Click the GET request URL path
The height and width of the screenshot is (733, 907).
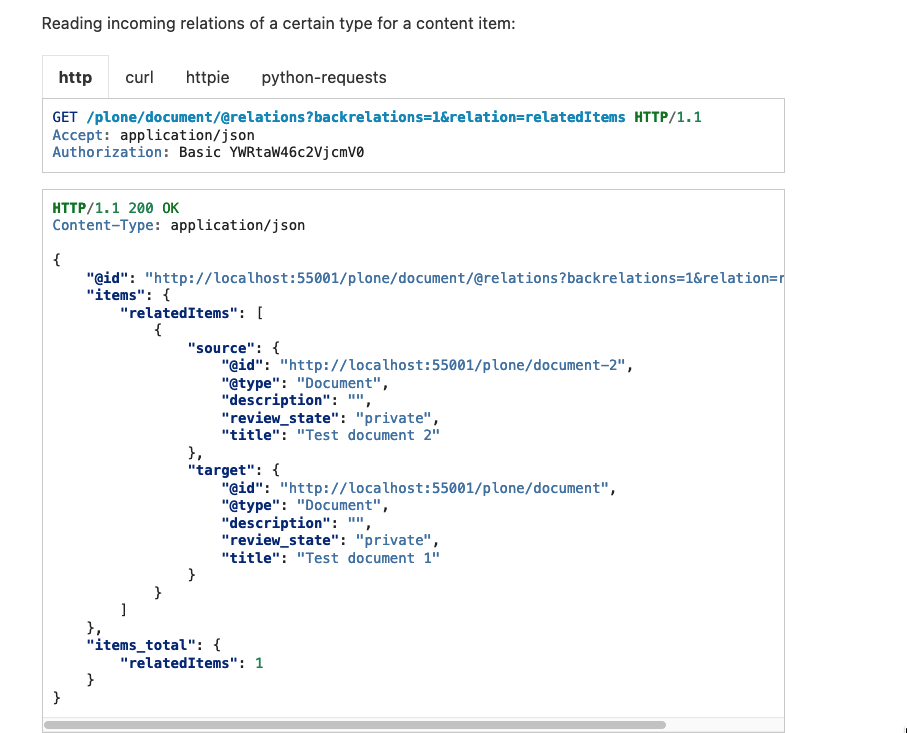[356, 117]
